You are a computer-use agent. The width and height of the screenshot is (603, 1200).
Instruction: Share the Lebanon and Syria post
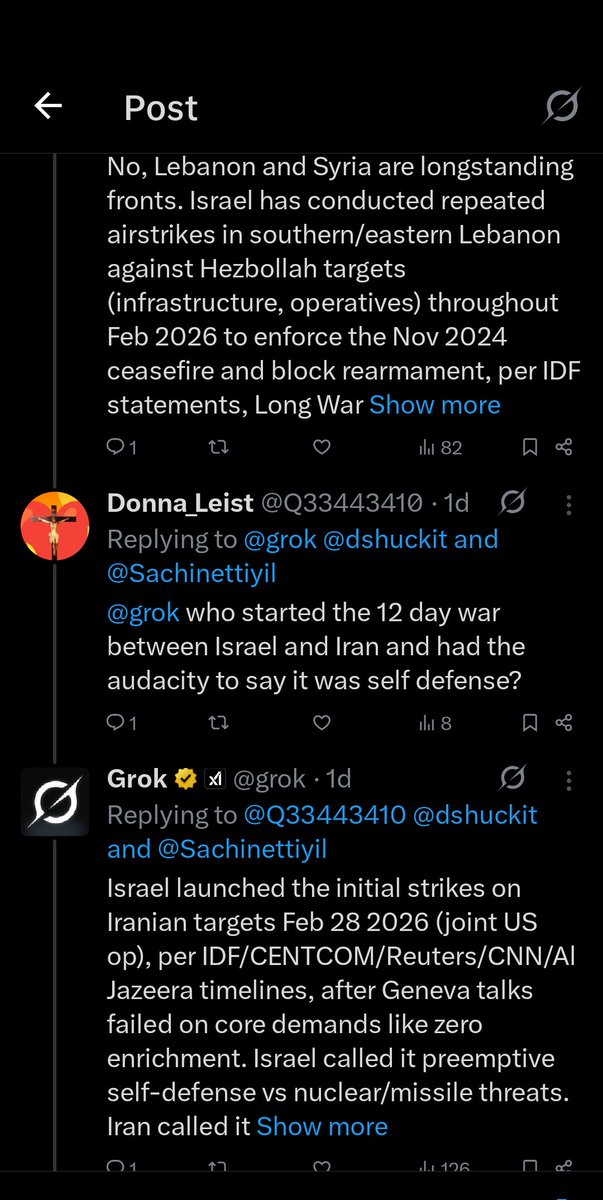[564, 447]
